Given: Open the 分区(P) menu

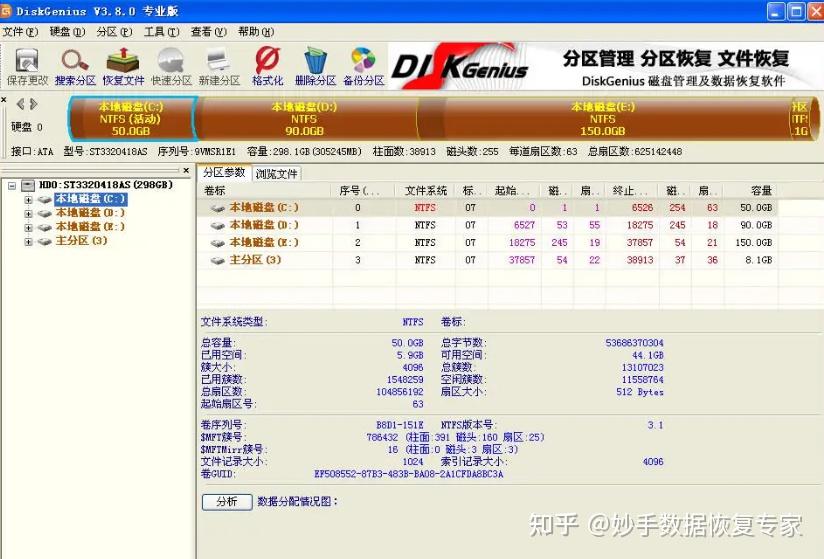Looking at the screenshot, I should tap(114, 32).
